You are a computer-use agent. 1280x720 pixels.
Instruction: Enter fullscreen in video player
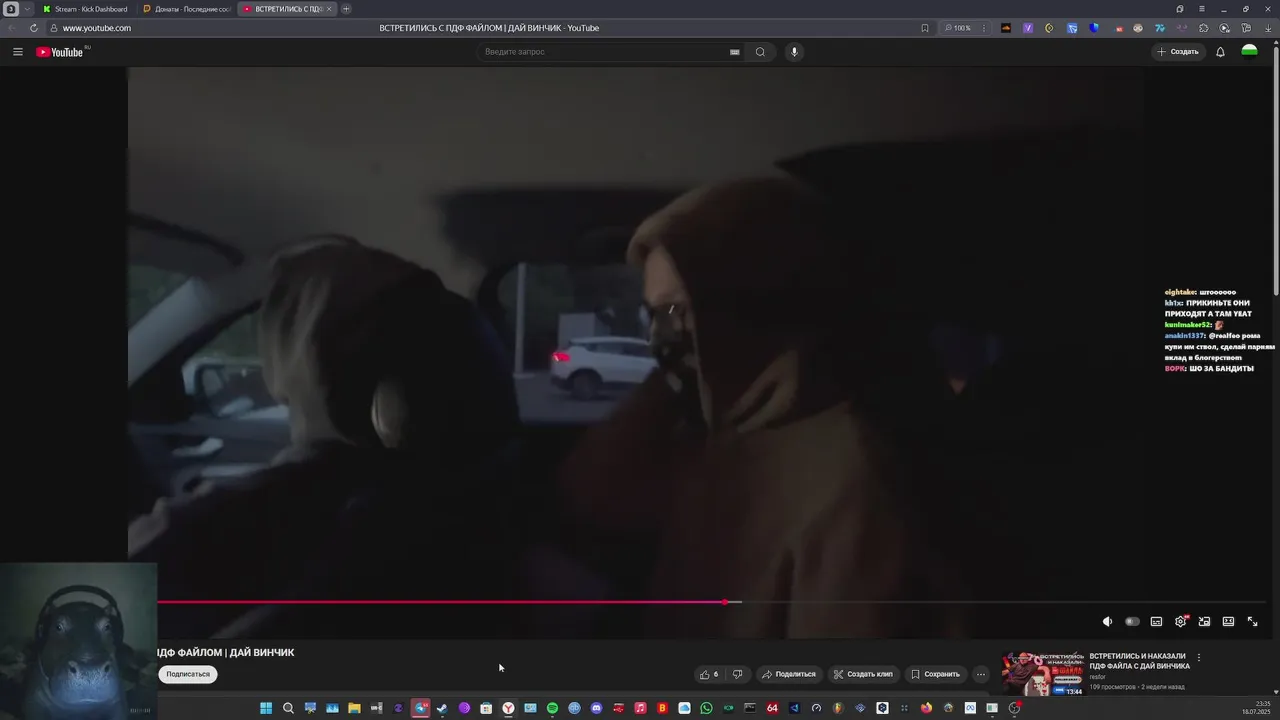tap(1252, 622)
